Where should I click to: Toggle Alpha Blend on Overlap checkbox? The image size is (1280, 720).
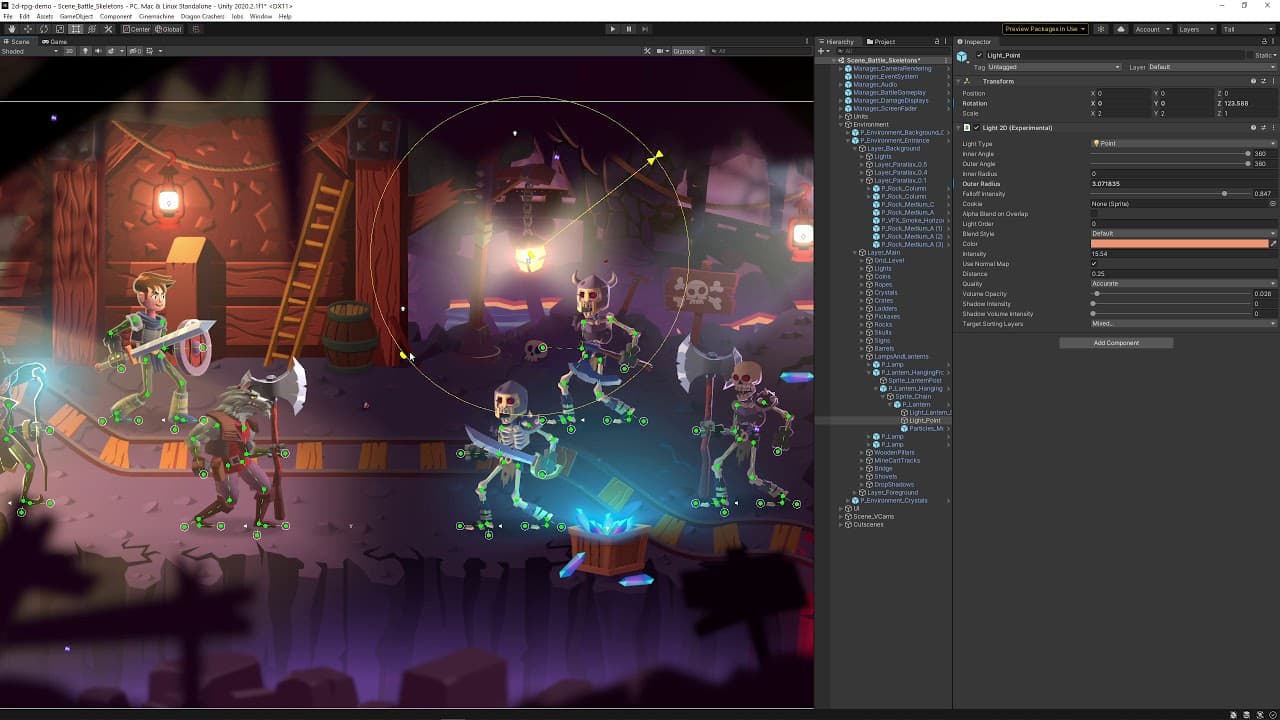[1095, 214]
